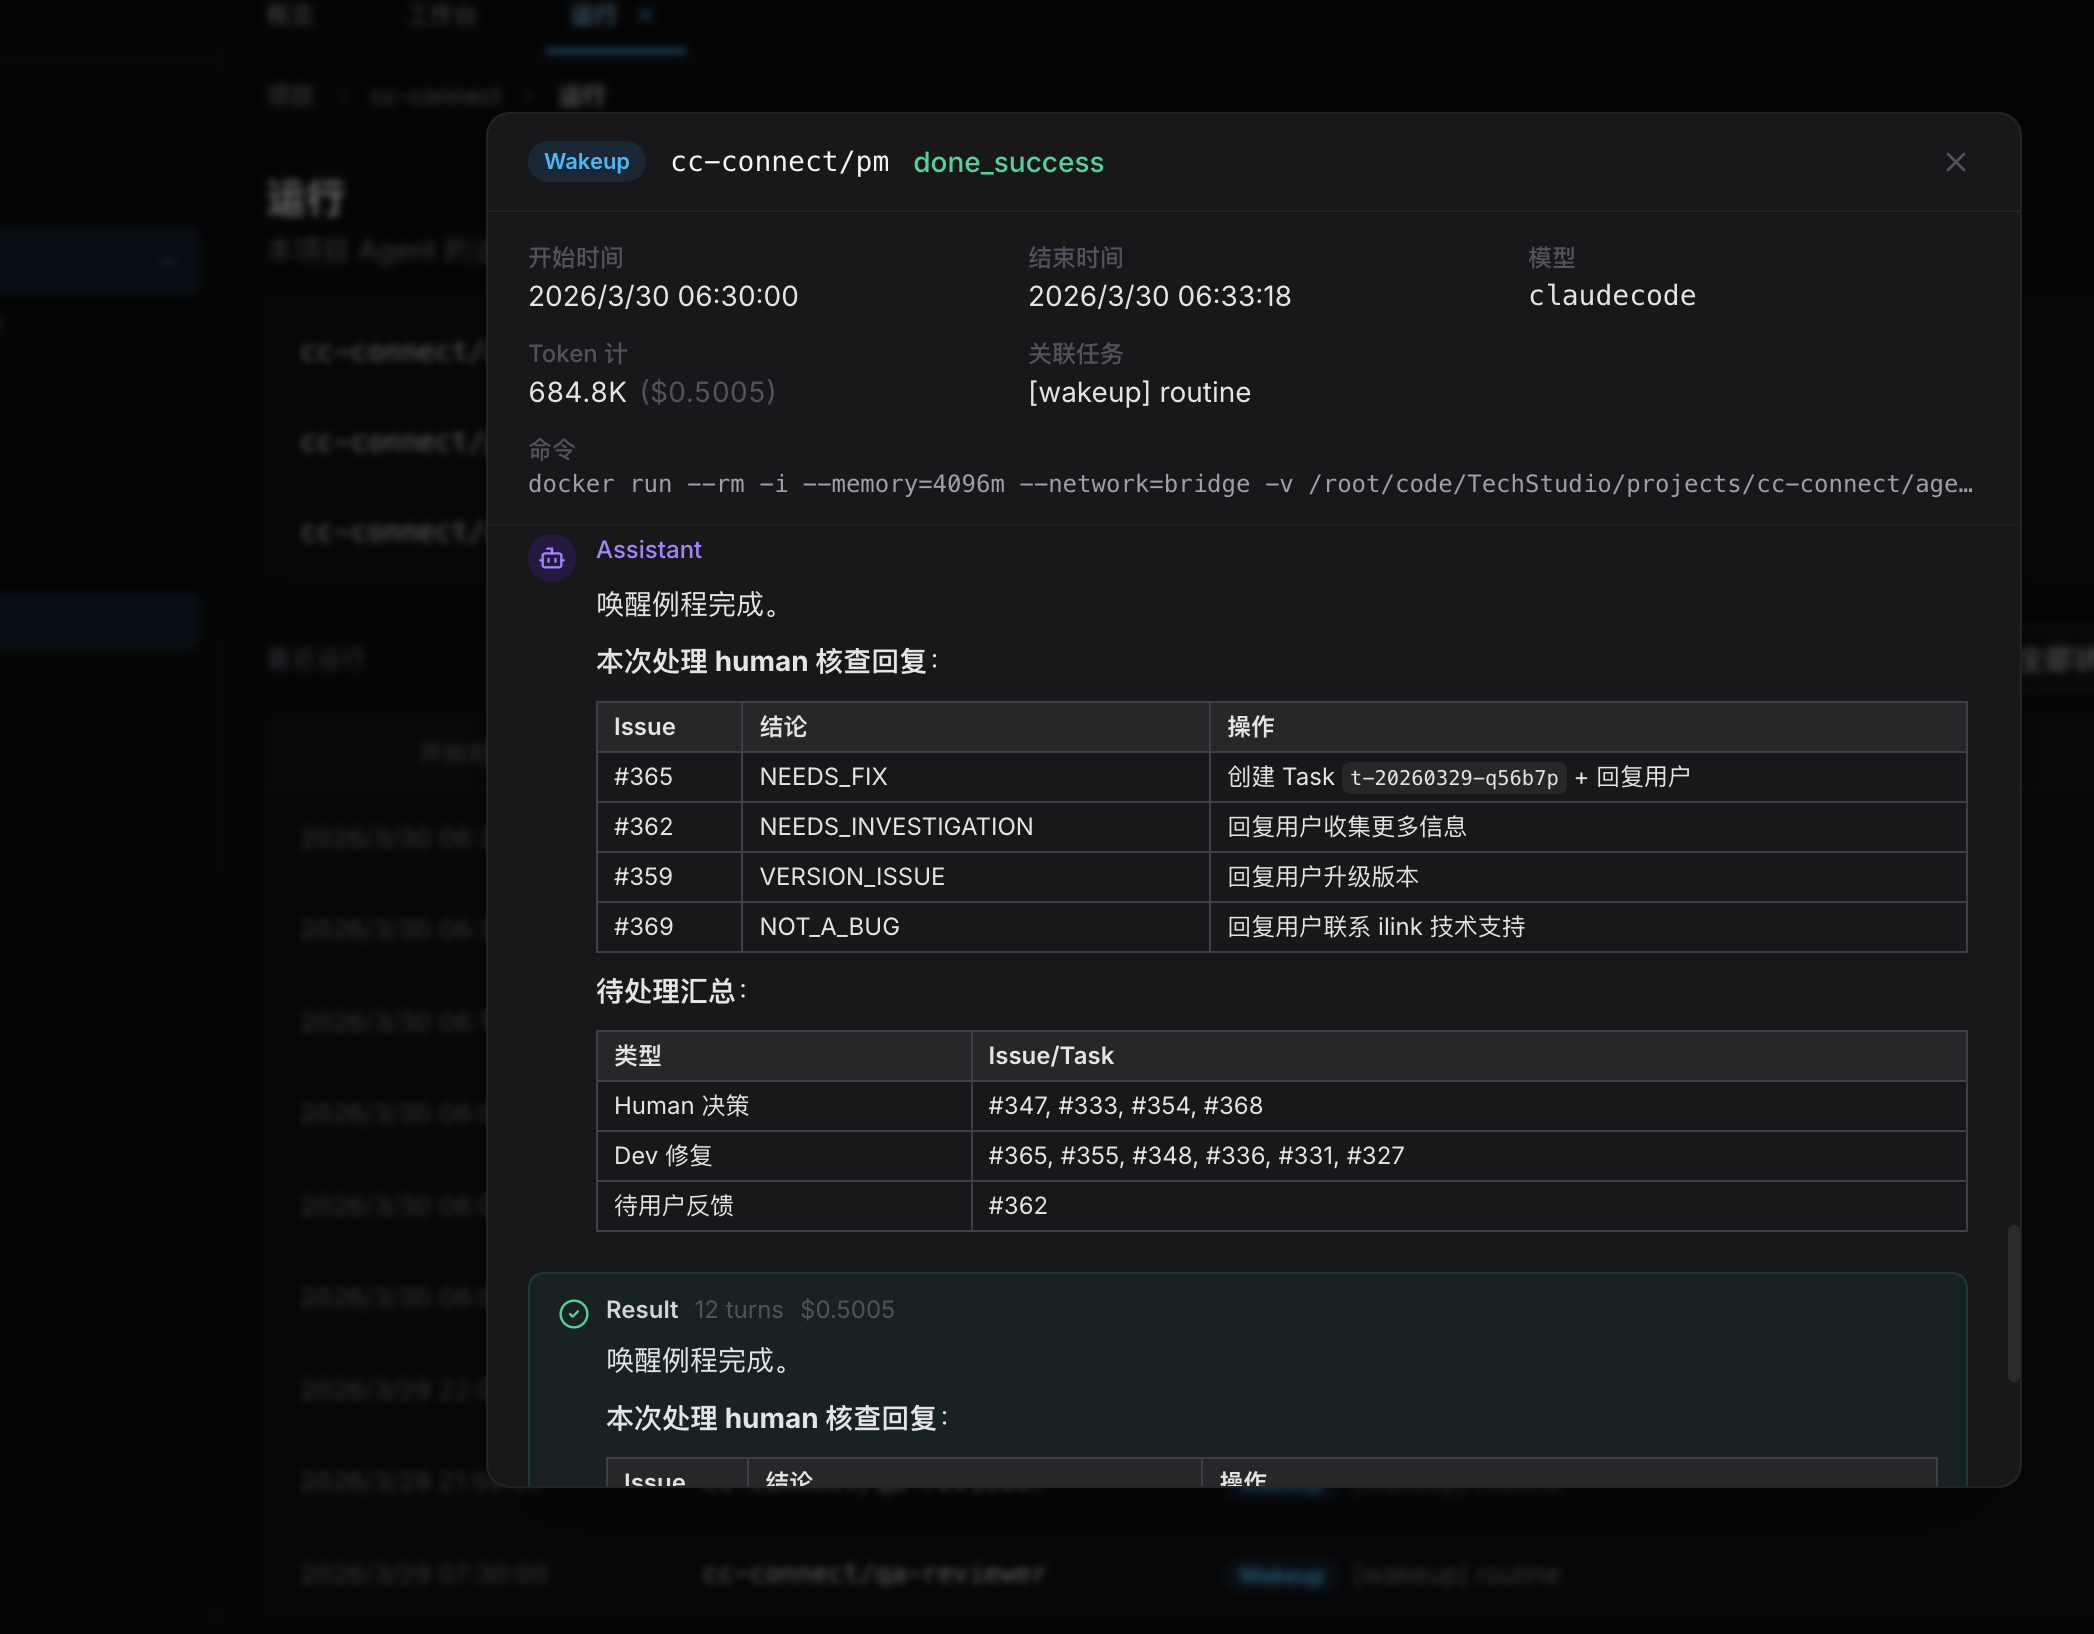Screen dimensions: 2094x1634
Task: Click the purple Assistant name label
Action: click(x=649, y=550)
